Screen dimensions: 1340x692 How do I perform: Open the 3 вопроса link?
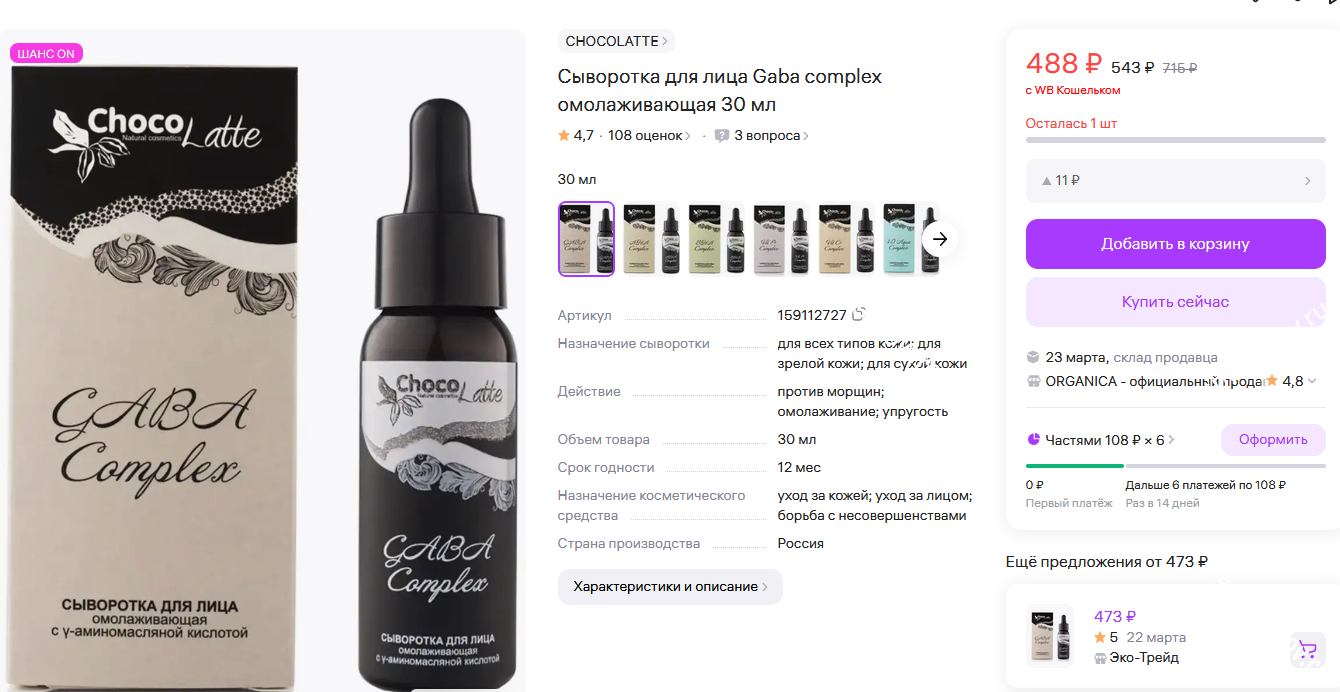click(x=771, y=136)
